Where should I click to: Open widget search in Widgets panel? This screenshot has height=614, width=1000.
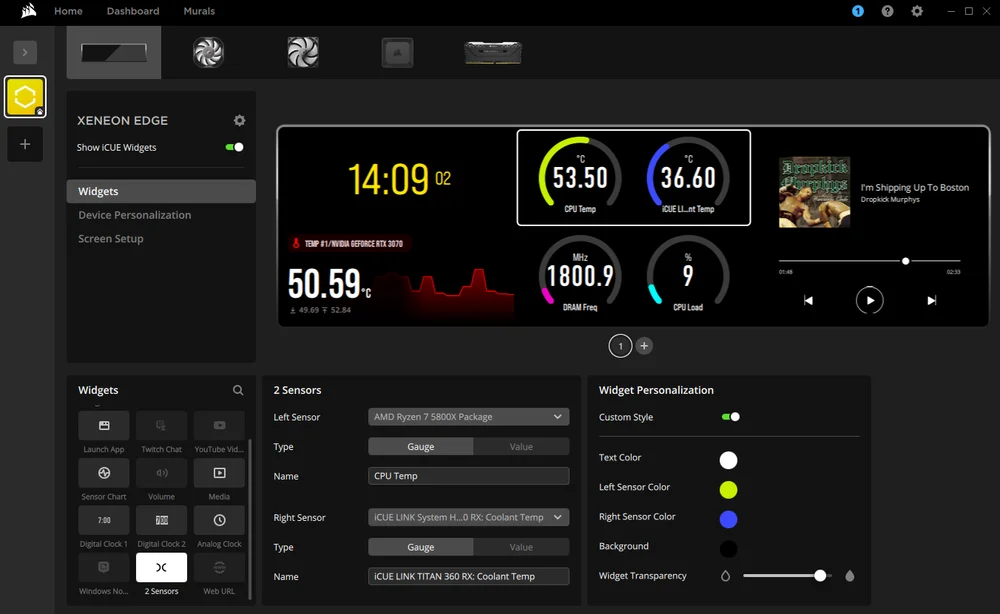point(238,390)
